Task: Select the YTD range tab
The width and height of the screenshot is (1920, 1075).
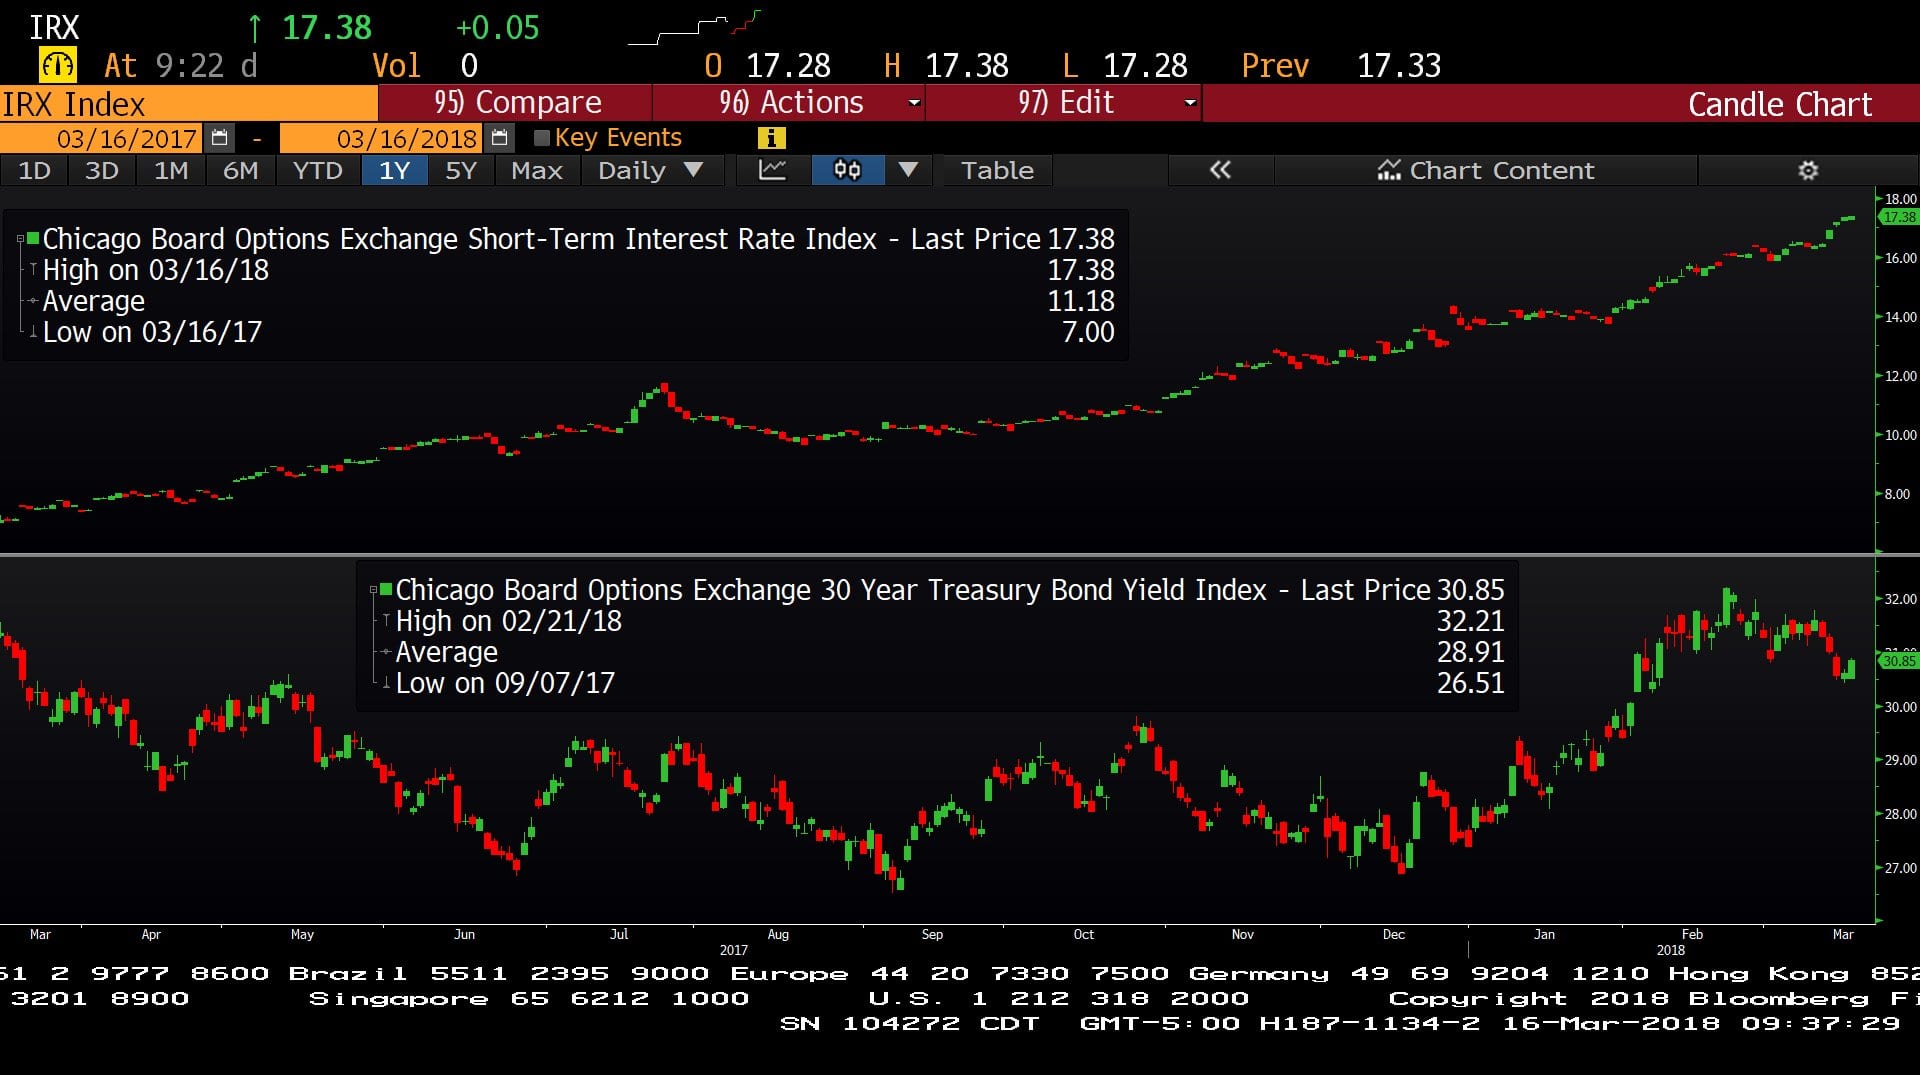Action: coord(318,170)
